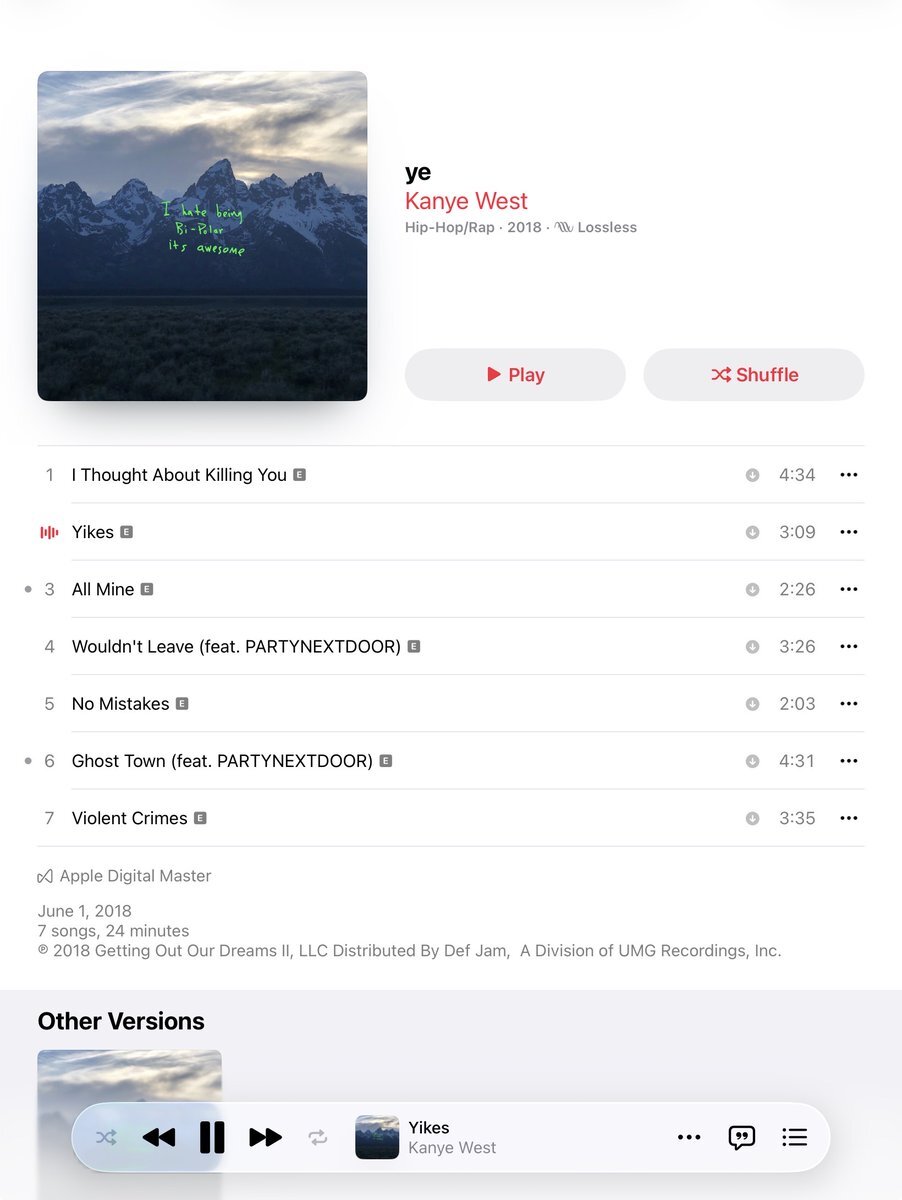Show the Up Next queue list
The image size is (902, 1200).
point(794,1137)
